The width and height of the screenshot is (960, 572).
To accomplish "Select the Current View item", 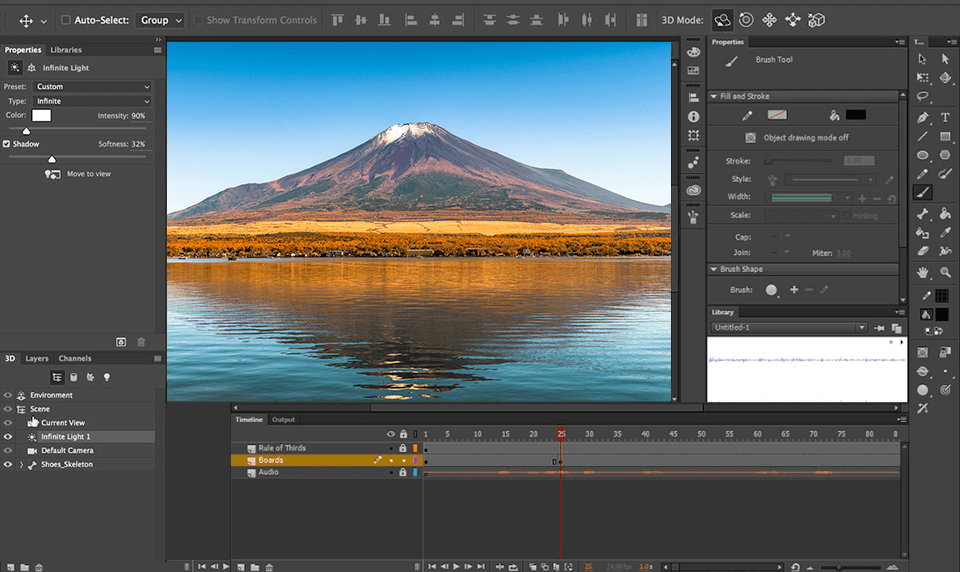I will (x=63, y=423).
